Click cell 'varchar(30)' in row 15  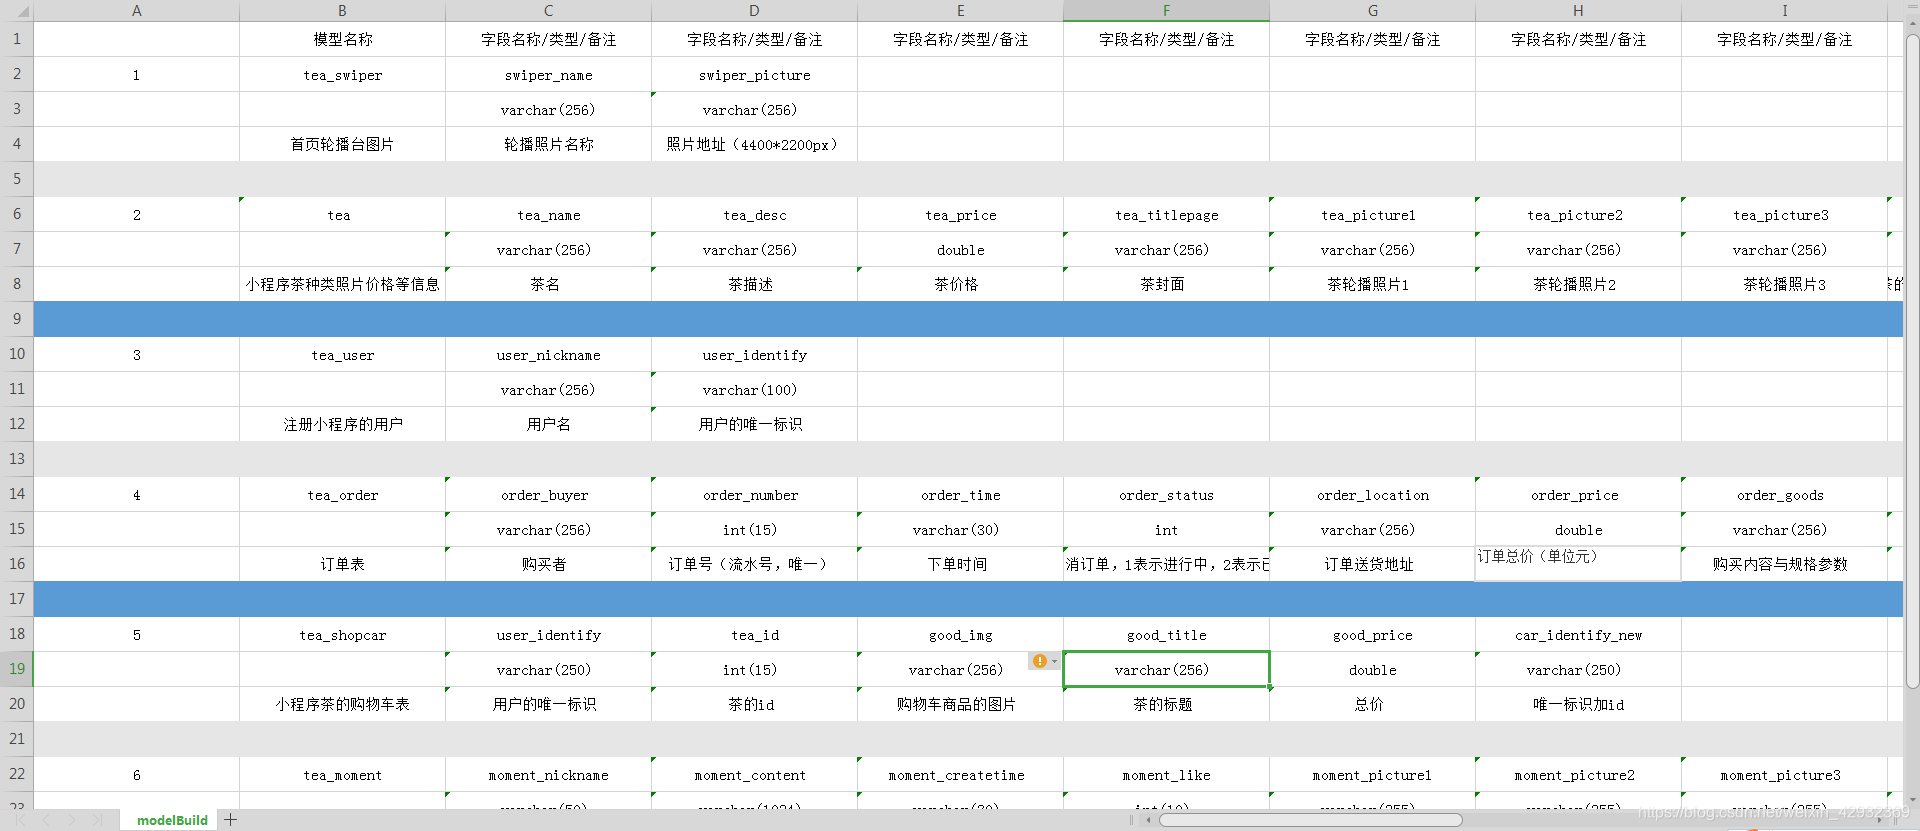tap(960, 530)
